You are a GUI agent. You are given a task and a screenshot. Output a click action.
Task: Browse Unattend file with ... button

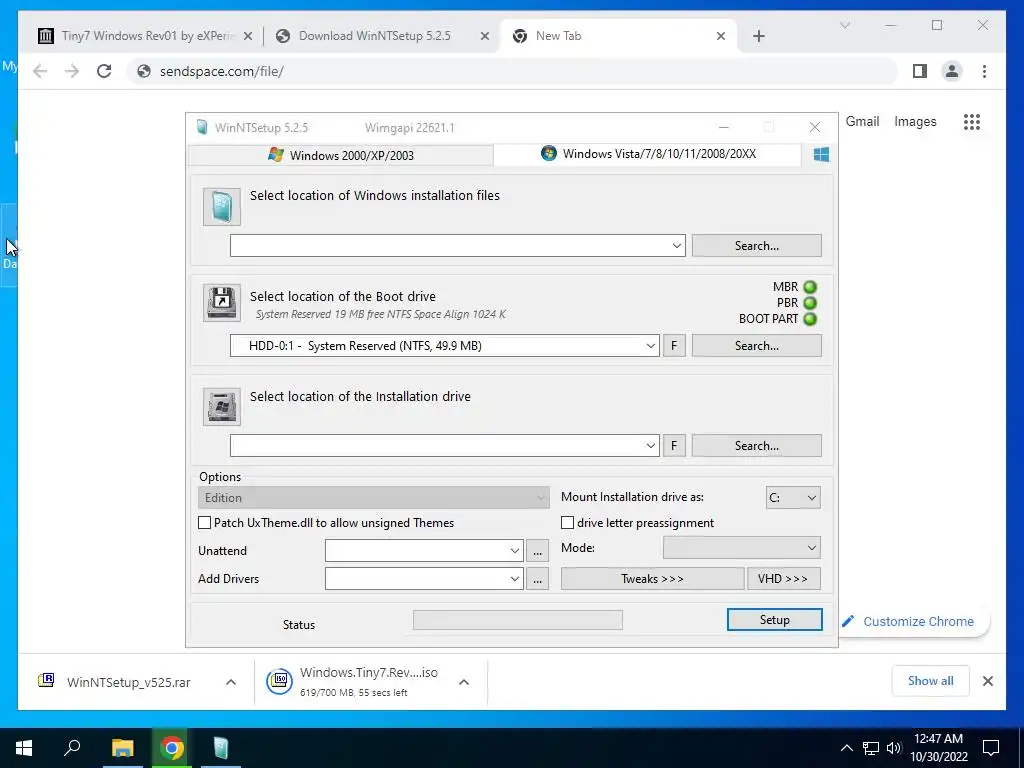tap(537, 551)
